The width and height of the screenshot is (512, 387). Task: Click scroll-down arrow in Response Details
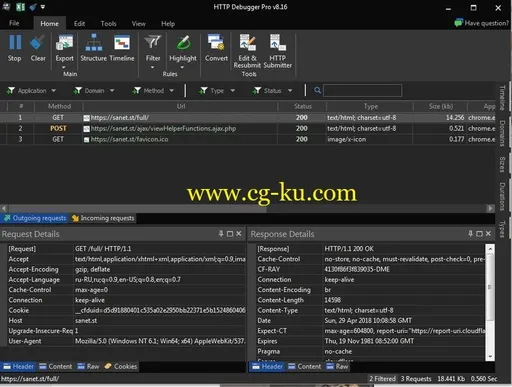pos(490,357)
